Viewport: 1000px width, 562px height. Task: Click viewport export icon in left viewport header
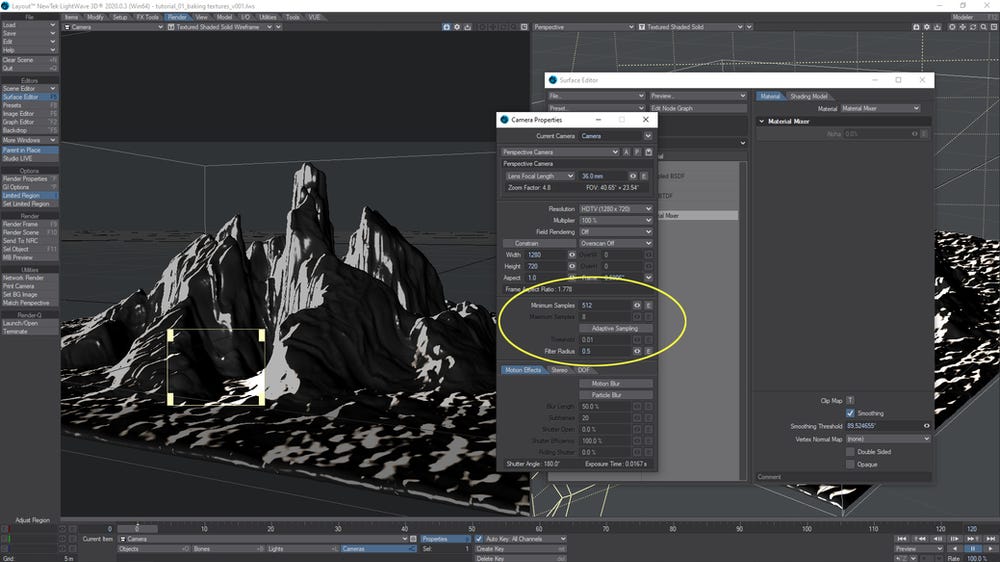click(x=467, y=27)
